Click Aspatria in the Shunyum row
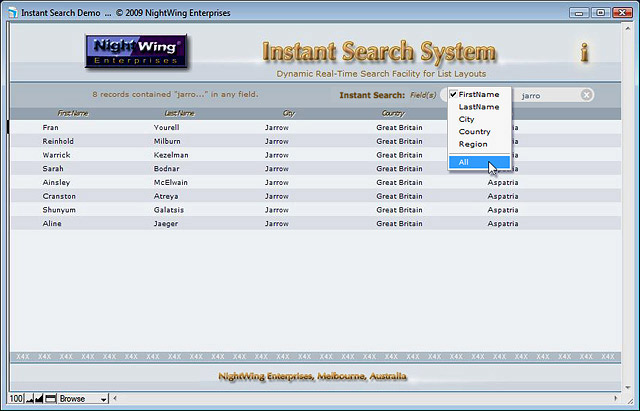Screen dimensions: 640x411 (x=503, y=210)
